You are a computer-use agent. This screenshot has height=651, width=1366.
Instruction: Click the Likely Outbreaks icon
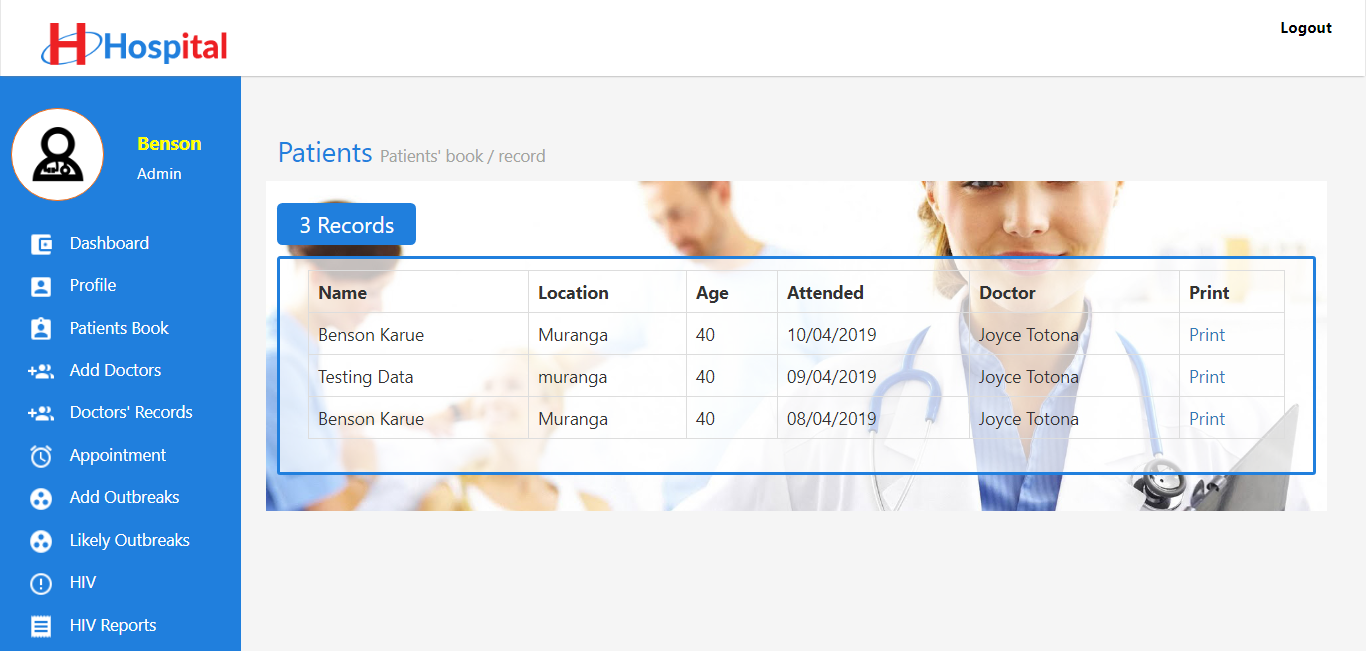coord(41,540)
